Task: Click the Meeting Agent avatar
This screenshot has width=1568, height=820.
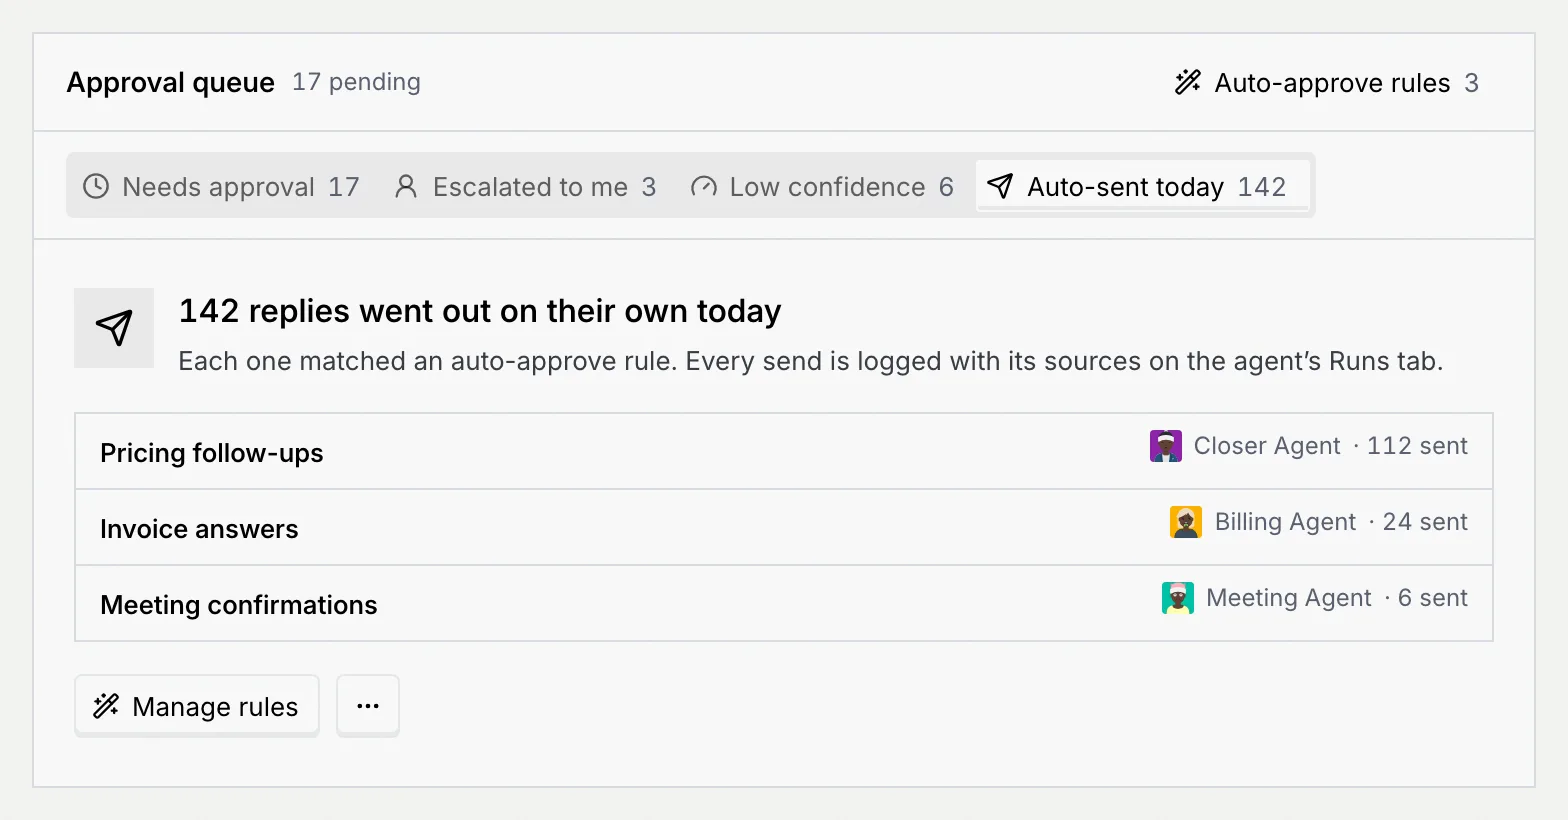Action: (1178, 598)
